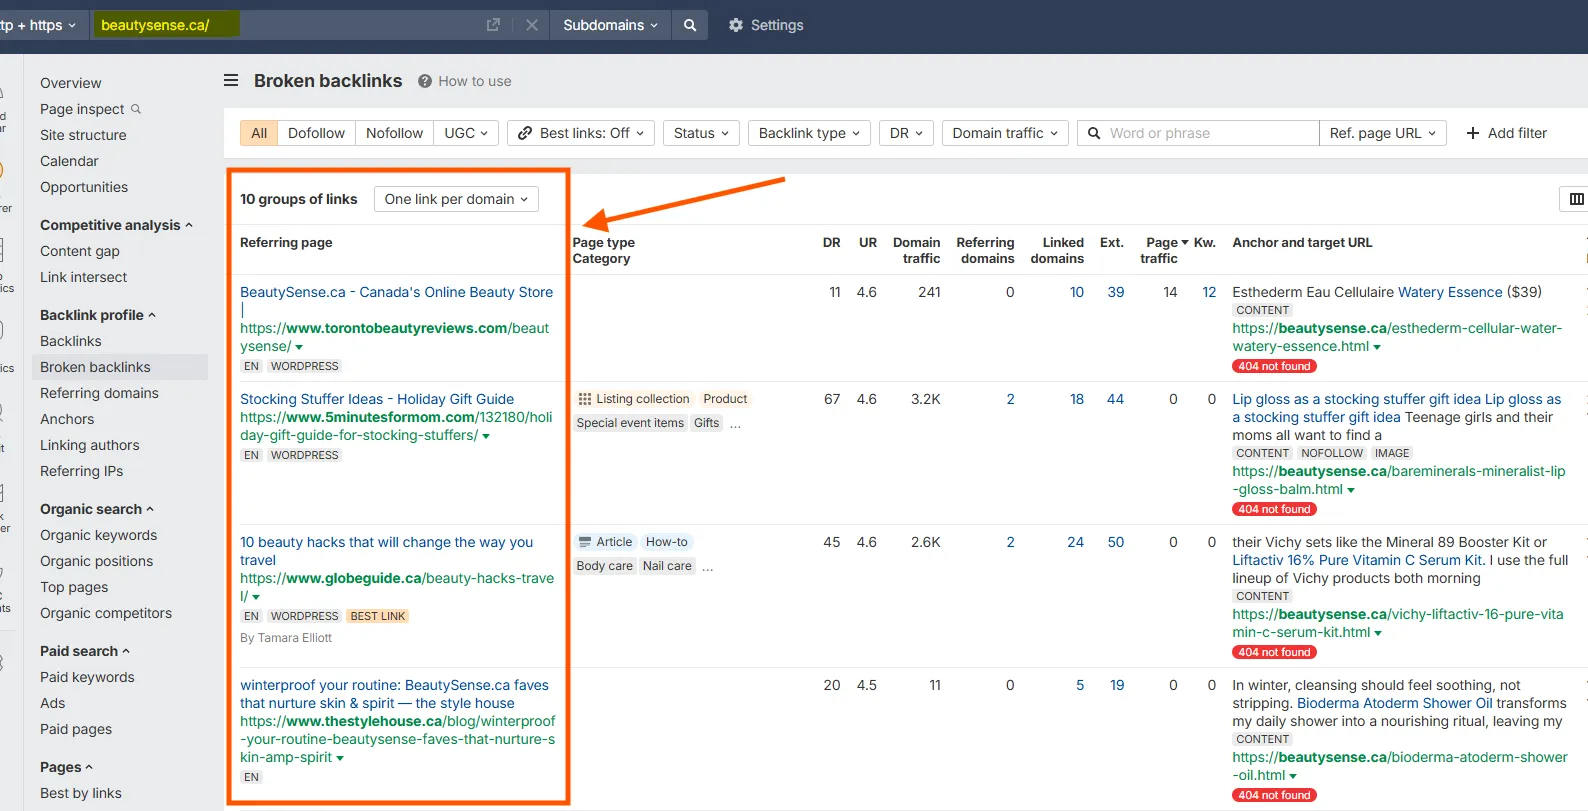
Task: Click the search icon next to Page inspect
Action: coord(136,109)
